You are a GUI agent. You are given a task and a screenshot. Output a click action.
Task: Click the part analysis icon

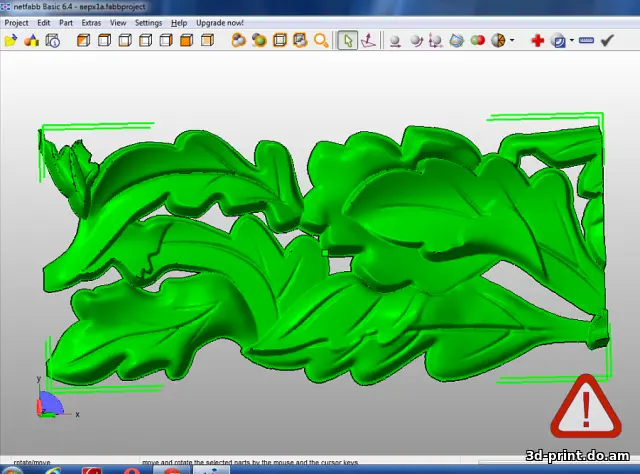coord(558,41)
